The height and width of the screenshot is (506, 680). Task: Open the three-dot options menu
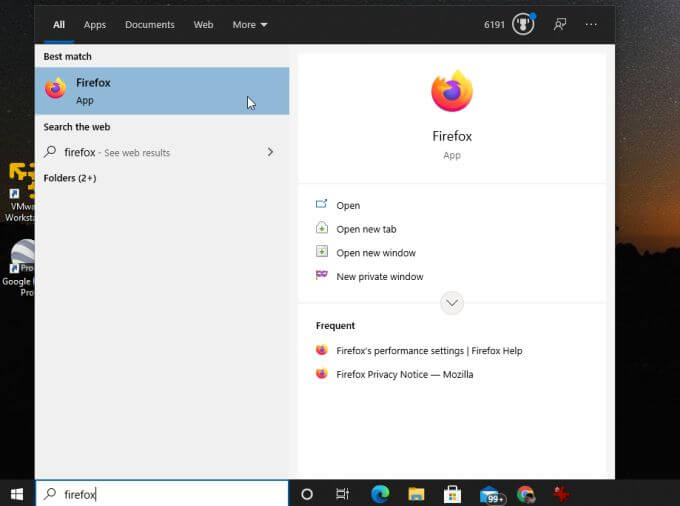coord(591,25)
